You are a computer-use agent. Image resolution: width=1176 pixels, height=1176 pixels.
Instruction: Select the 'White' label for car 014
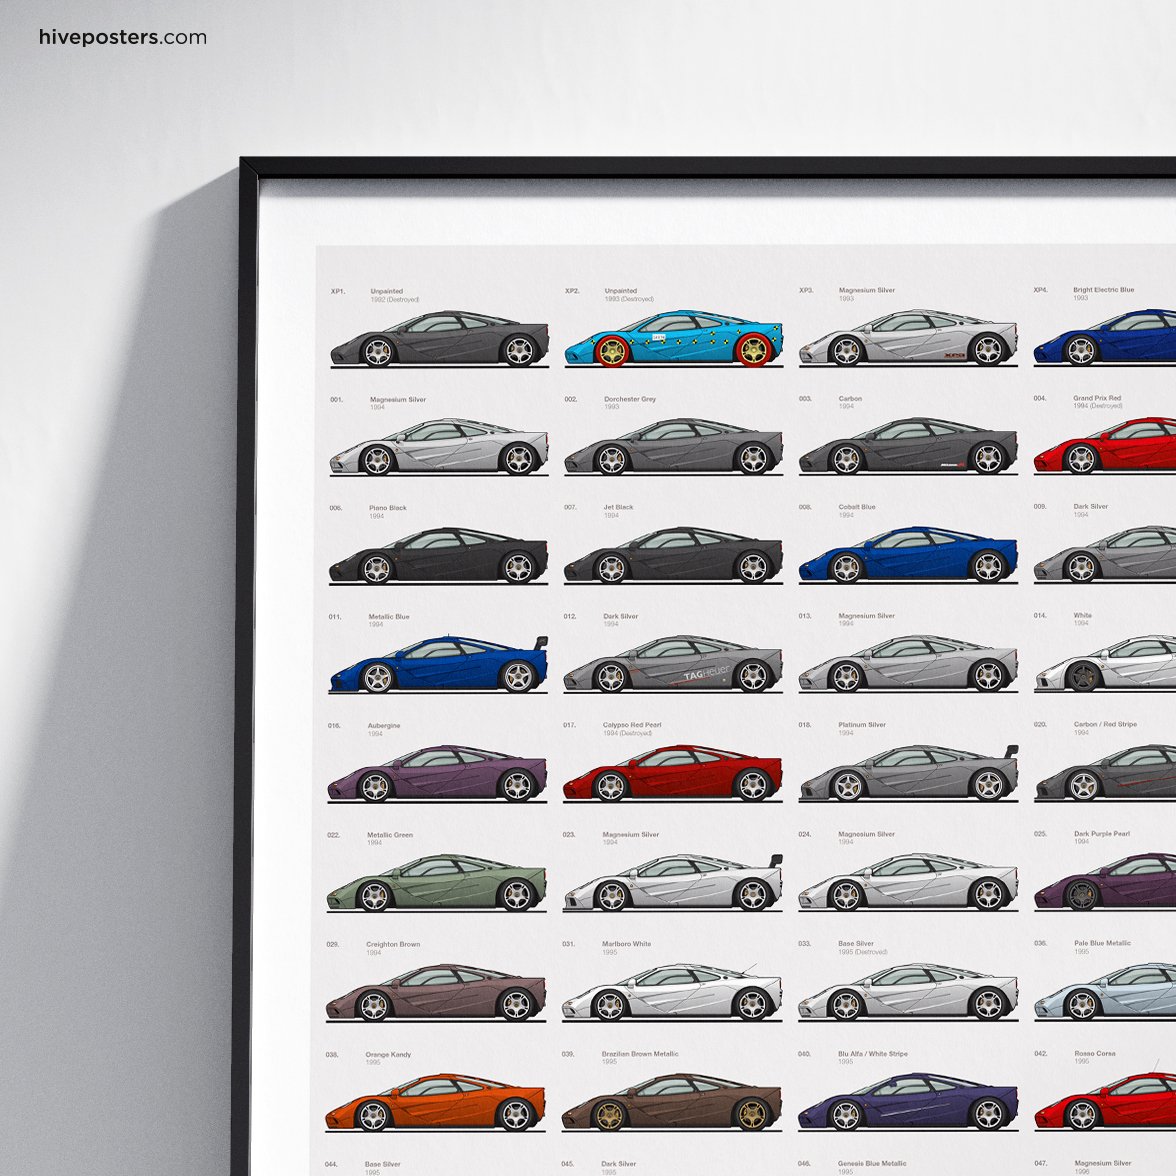1082,615
